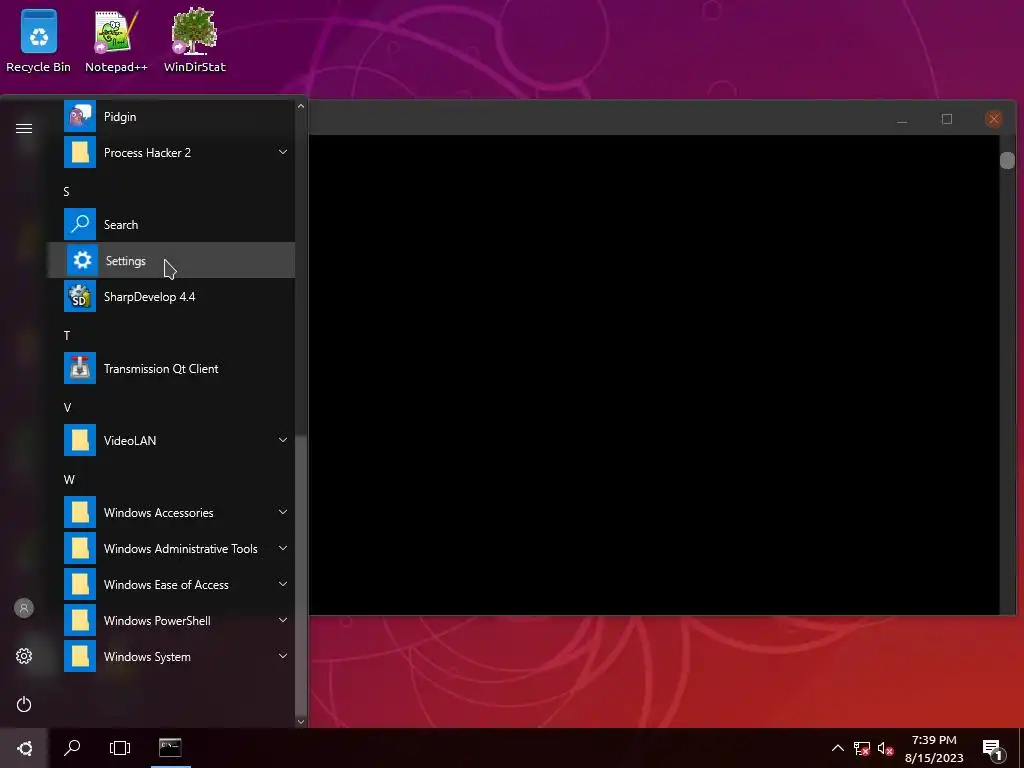Click inside the black console area

tap(654, 375)
